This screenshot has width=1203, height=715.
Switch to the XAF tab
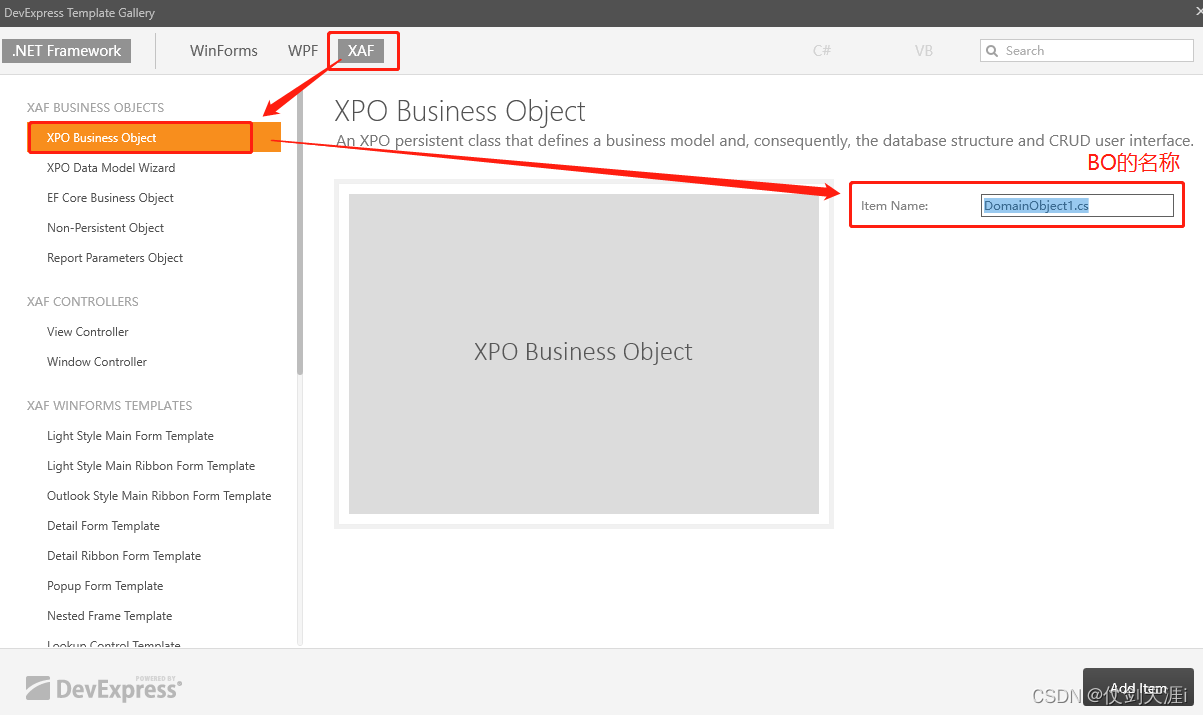[361, 51]
